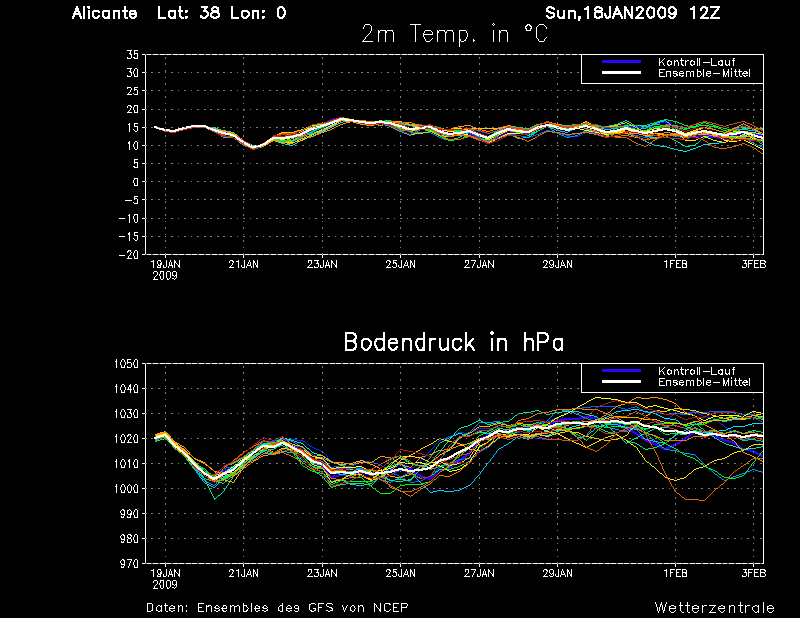Click the white Ensemble-Mittel swatch in pressure legend
Image resolution: width=800 pixels, height=618 pixels.
[621, 382]
